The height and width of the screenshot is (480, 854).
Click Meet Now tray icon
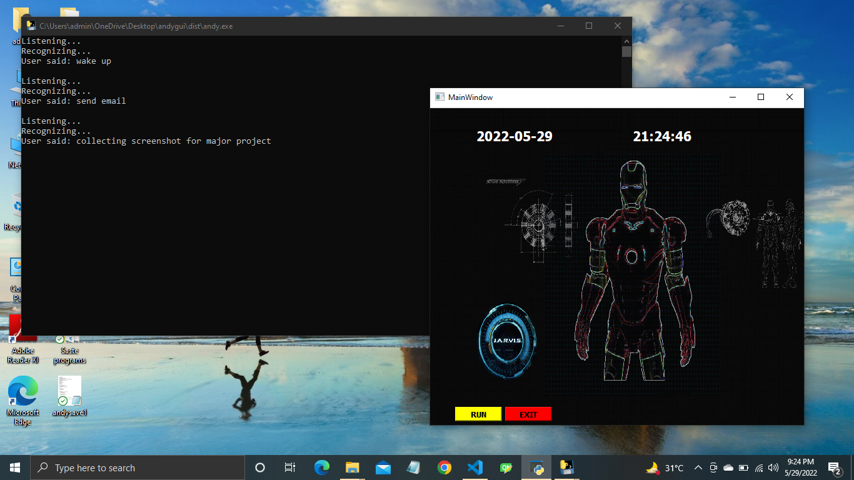click(x=713, y=467)
